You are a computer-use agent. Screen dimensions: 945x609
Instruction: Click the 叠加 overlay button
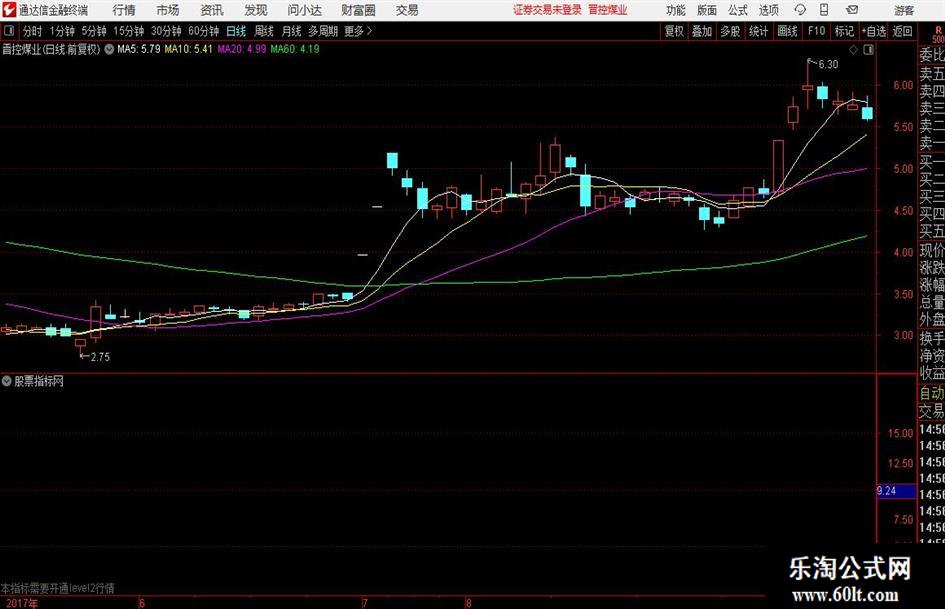click(x=702, y=31)
